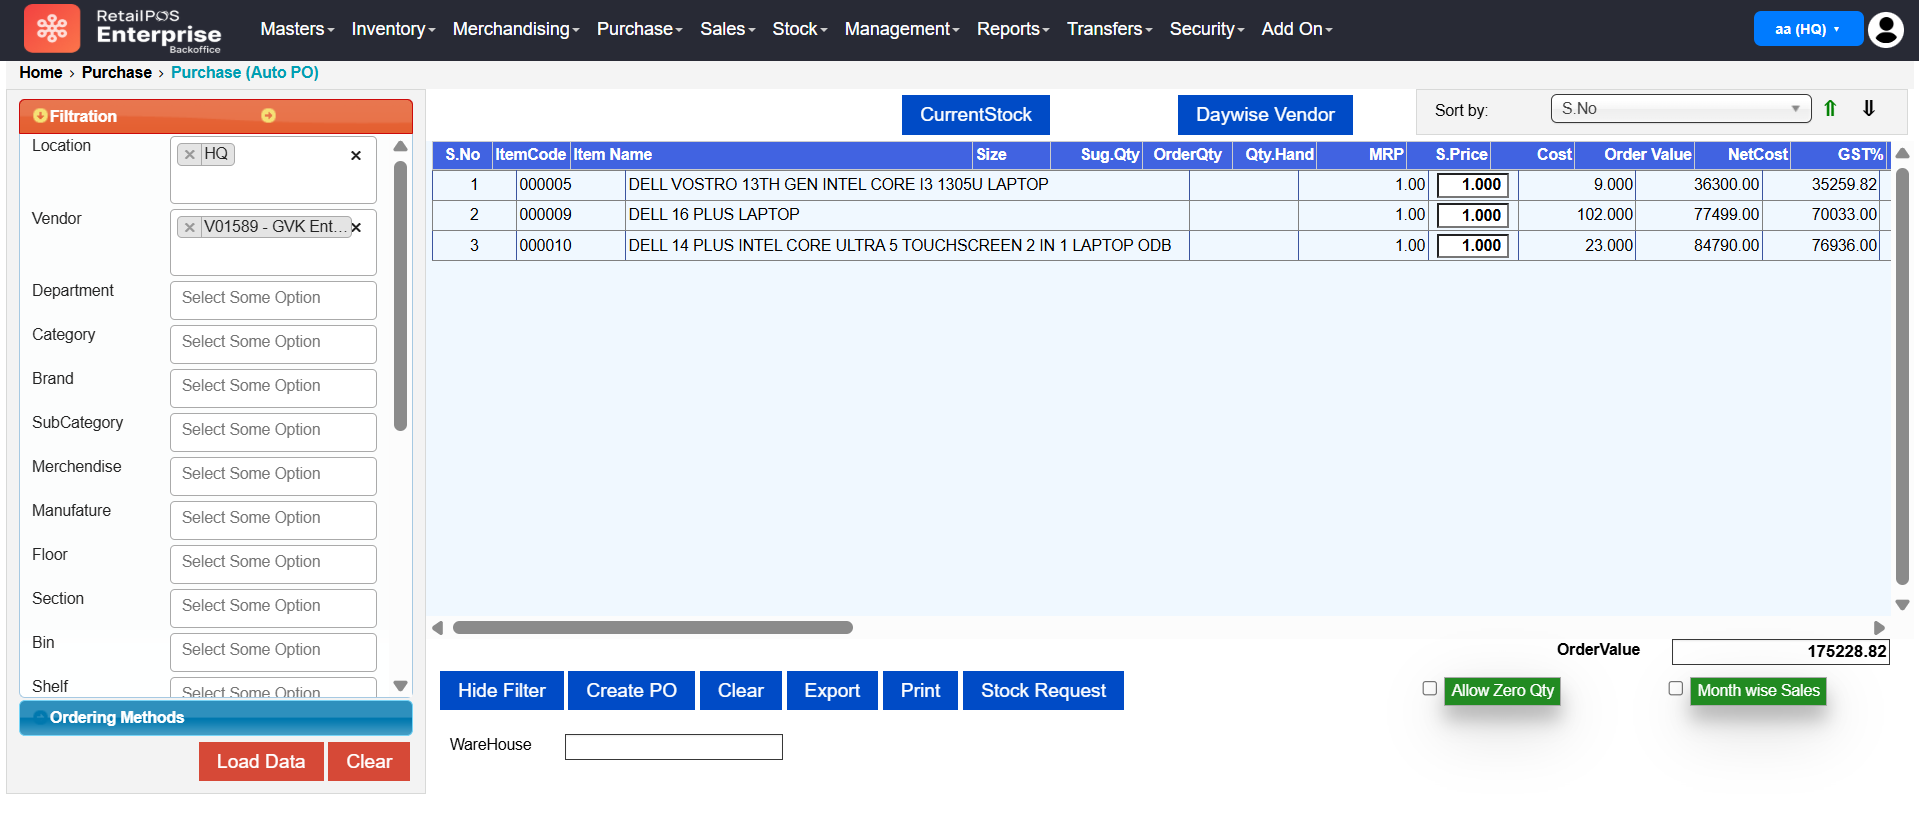
Task: Open the Sort by S.No dropdown
Action: point(1680,109)
